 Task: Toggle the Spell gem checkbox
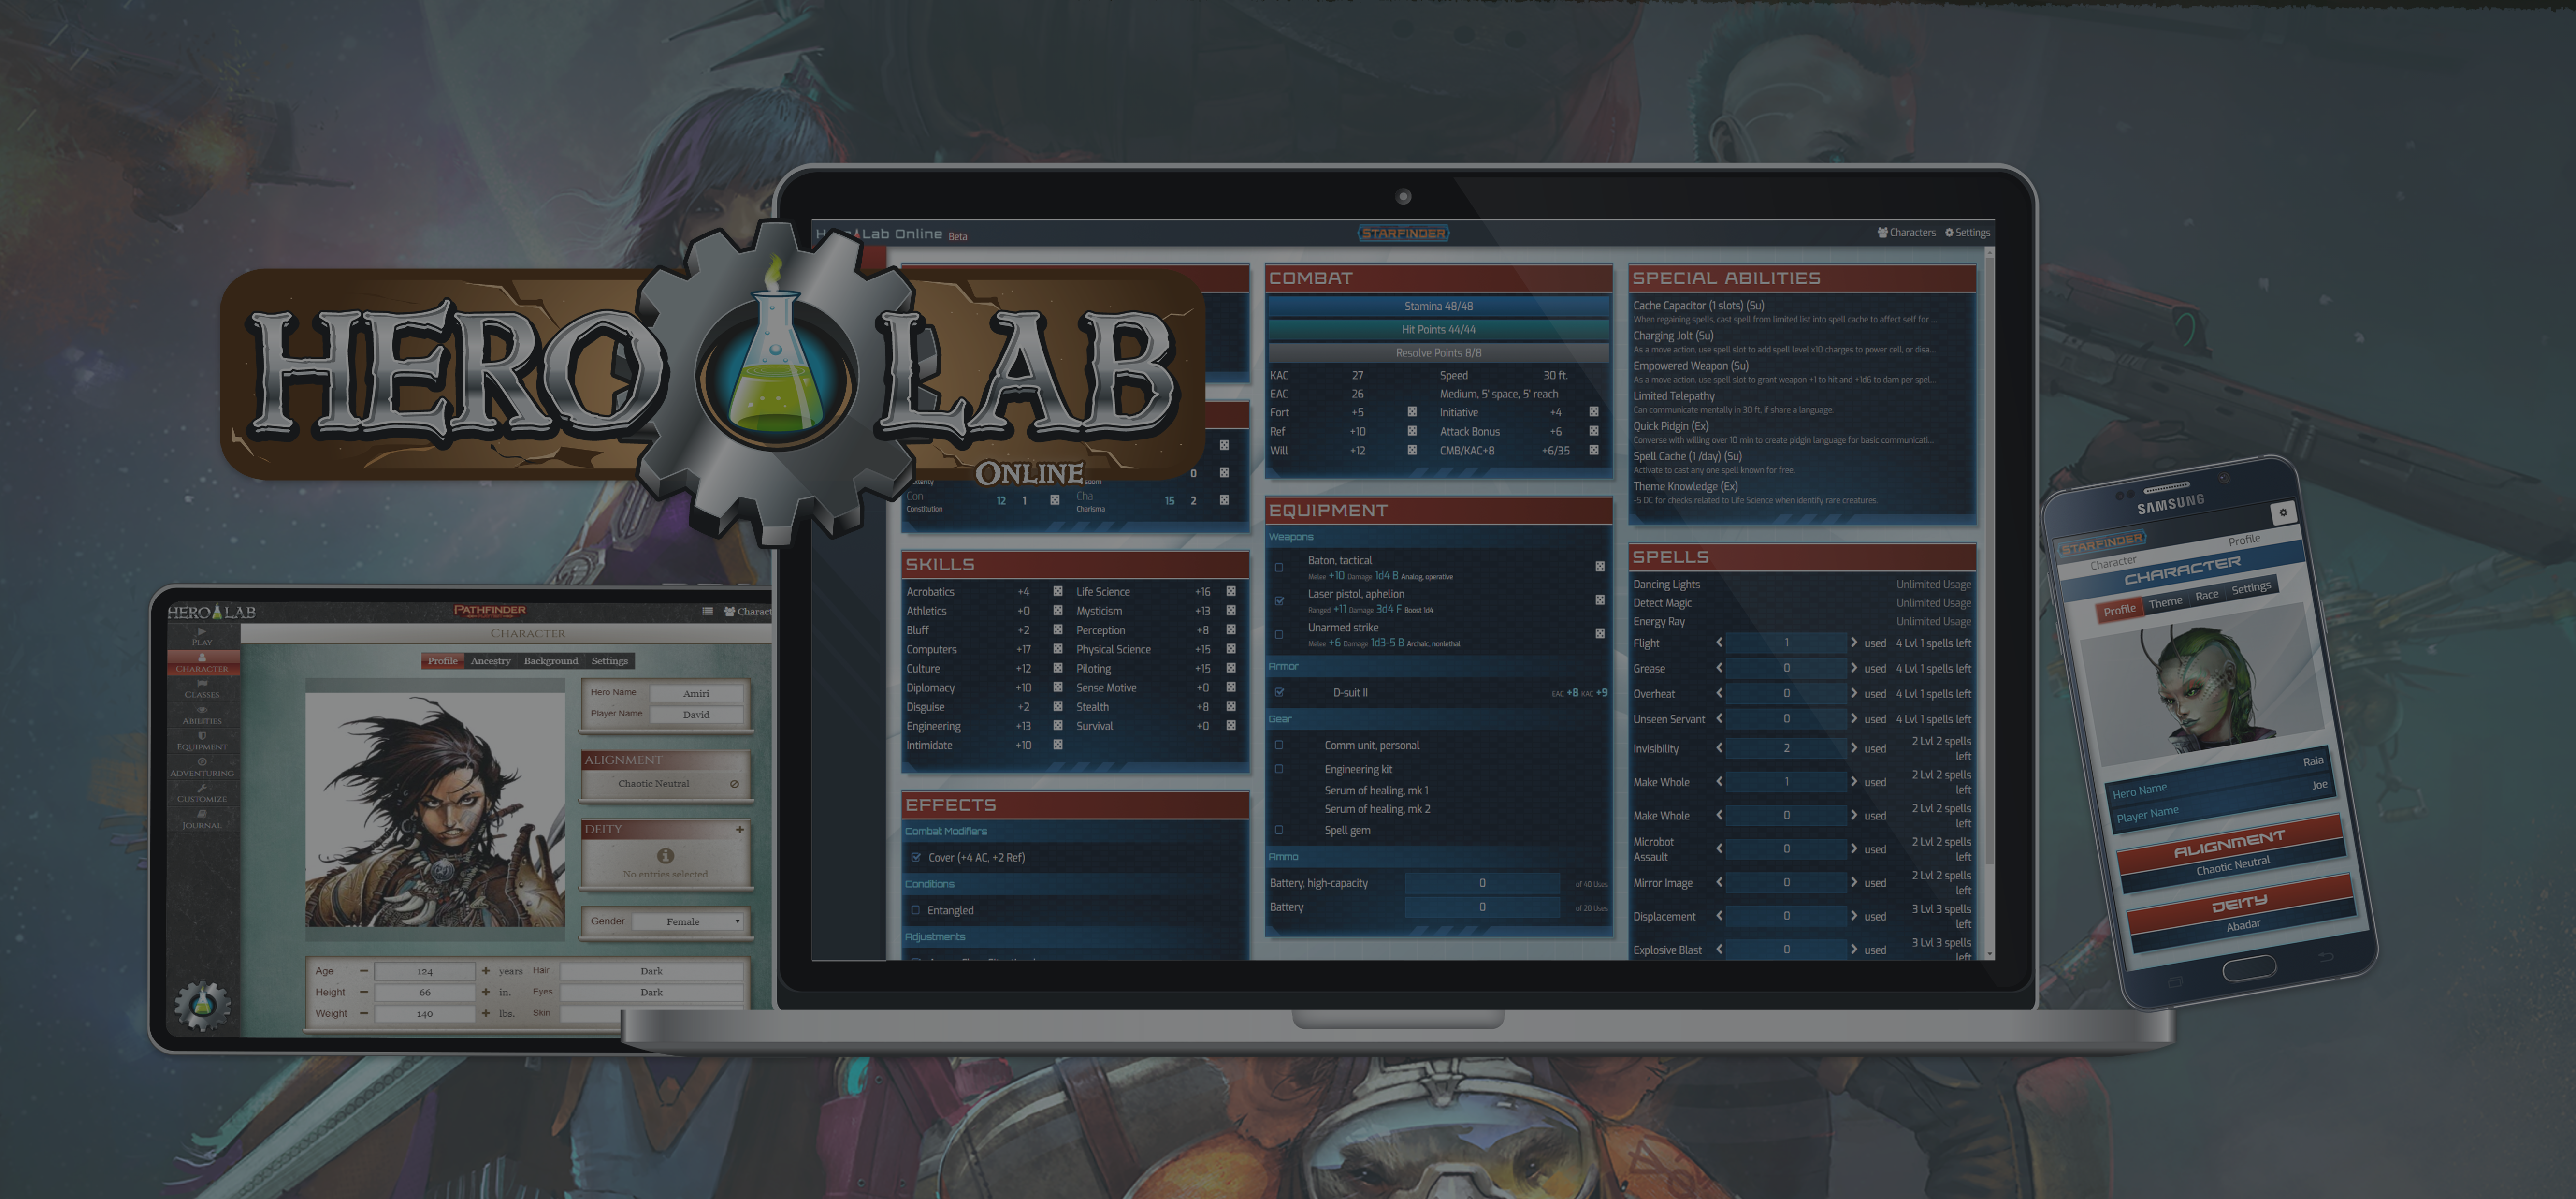coord(1279,830)
